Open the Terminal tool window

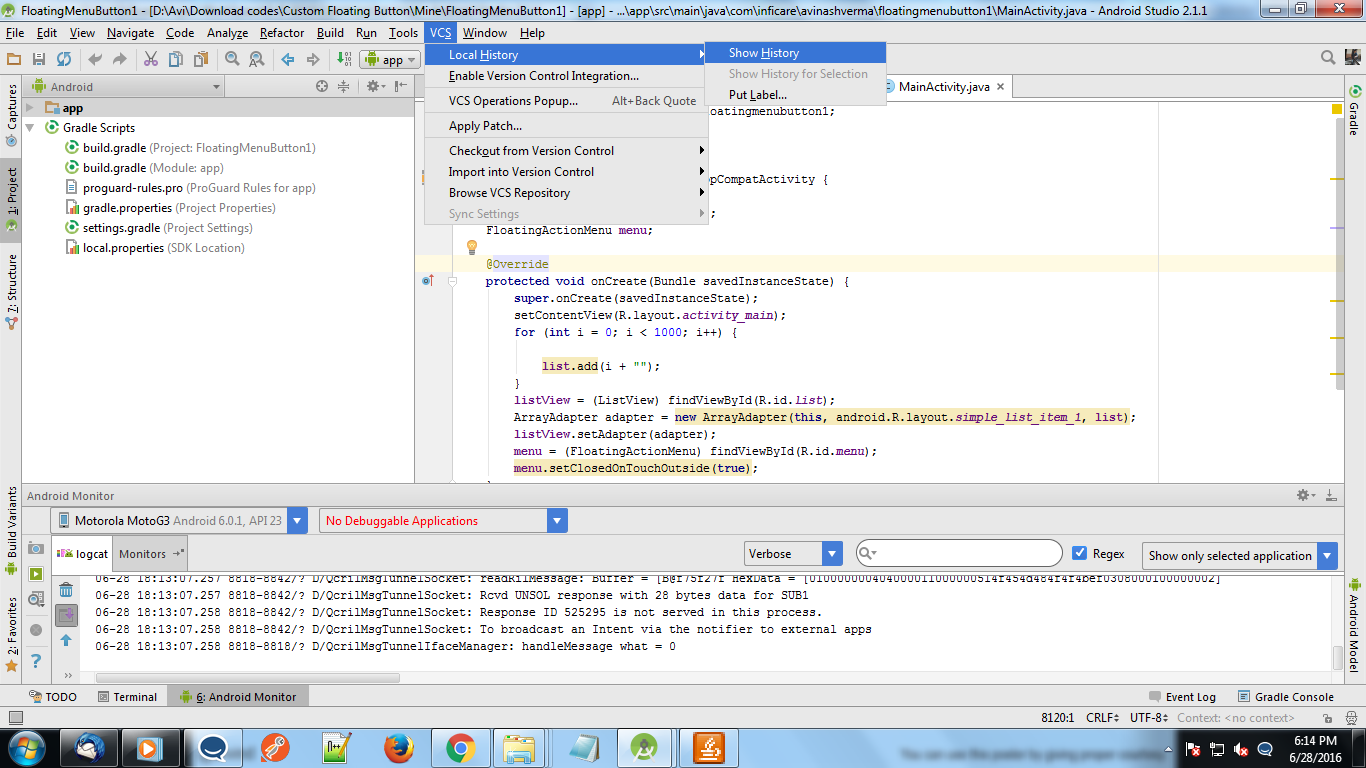point(127,697)
